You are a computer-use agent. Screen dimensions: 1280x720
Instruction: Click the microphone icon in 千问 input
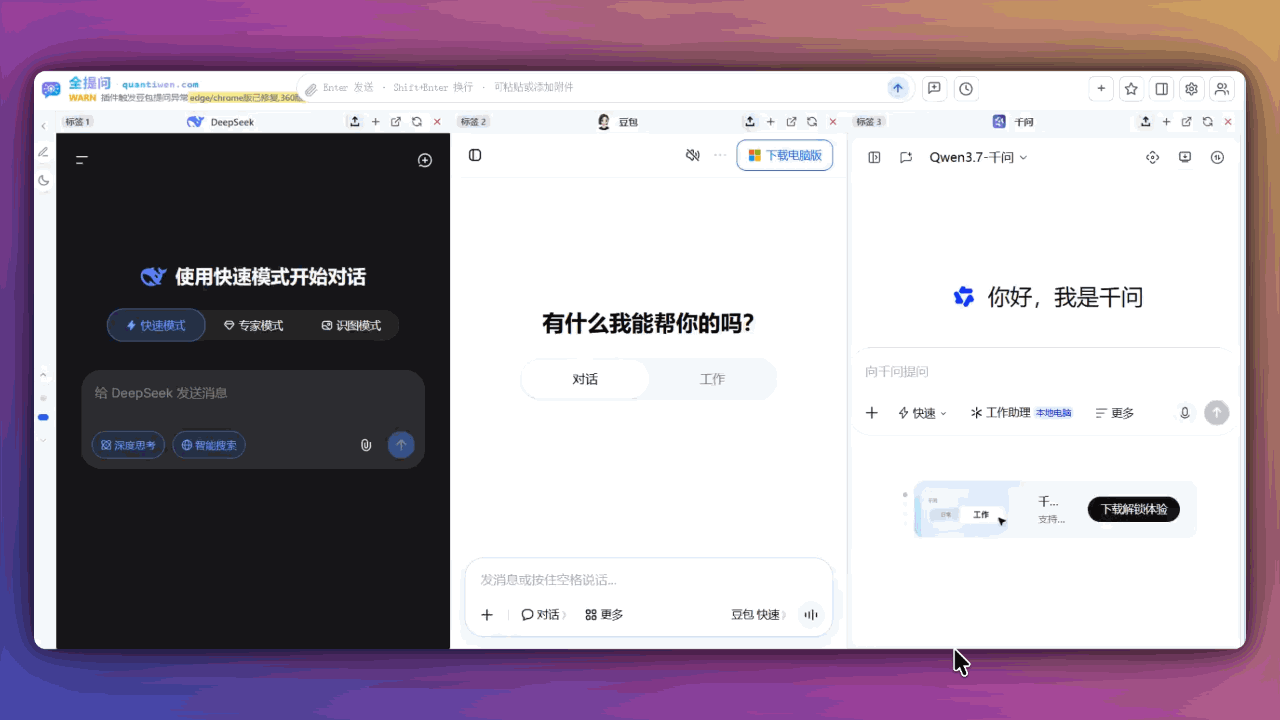click(x=1185, y=413)
